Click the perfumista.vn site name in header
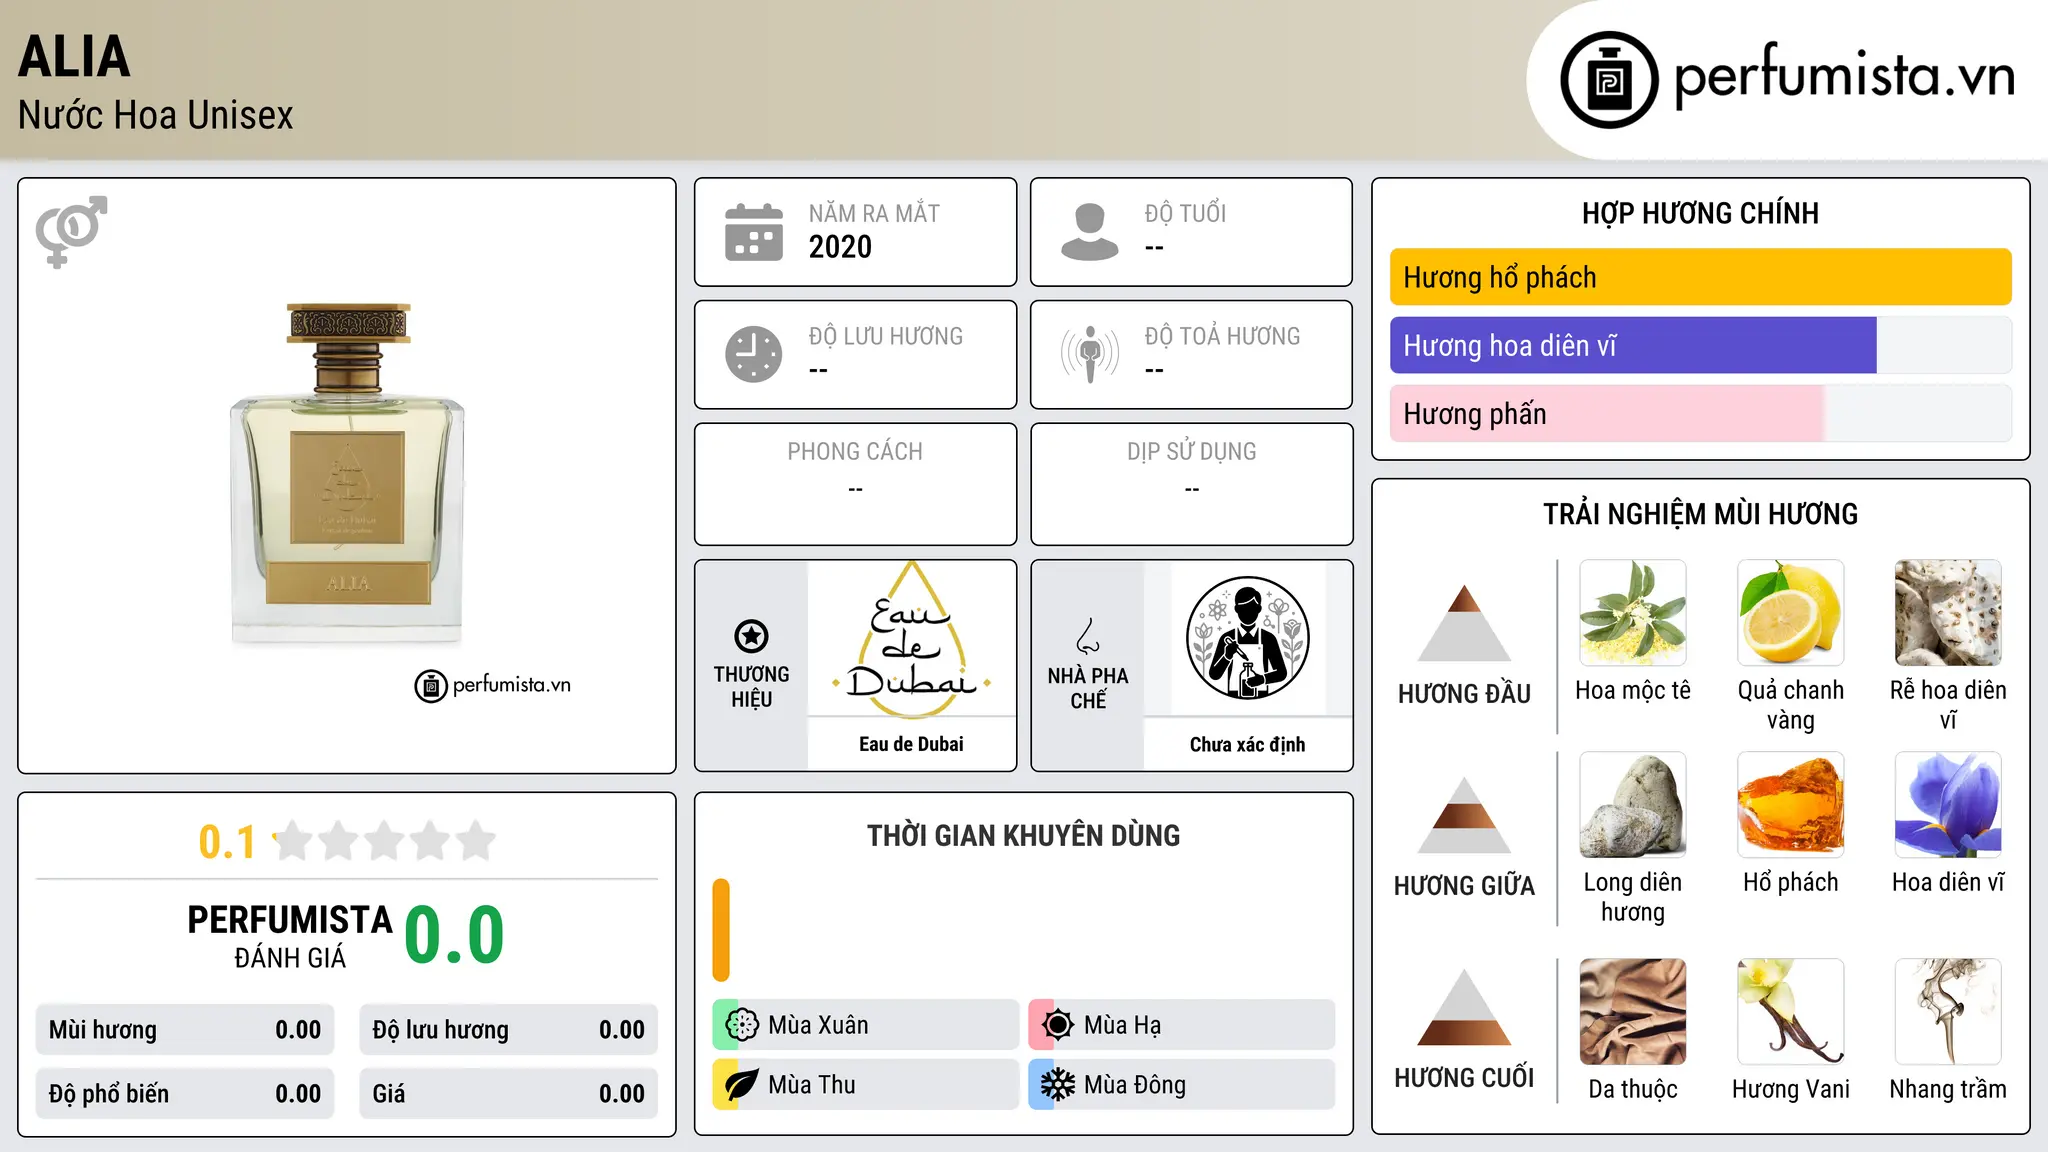Screen dimensions: 2048x1152 point(1845,77)
